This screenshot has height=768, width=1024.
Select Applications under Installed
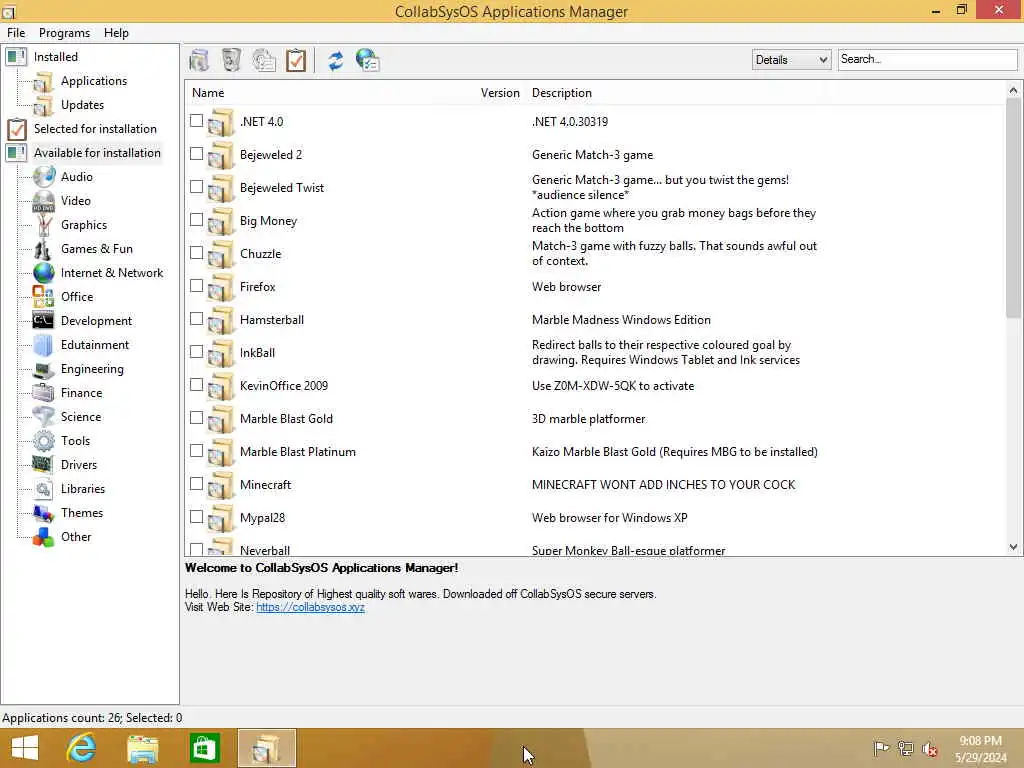94,81
